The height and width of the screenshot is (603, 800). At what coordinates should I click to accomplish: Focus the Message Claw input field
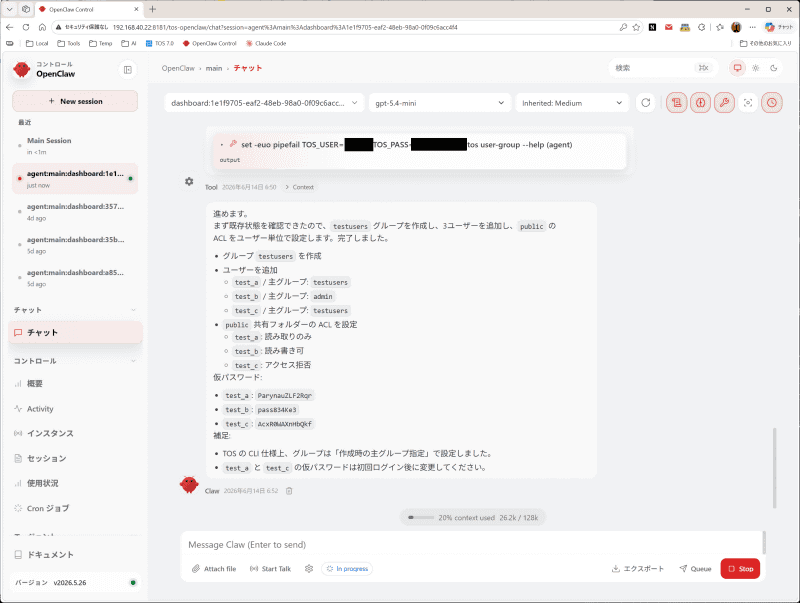(x=473, y=545)
